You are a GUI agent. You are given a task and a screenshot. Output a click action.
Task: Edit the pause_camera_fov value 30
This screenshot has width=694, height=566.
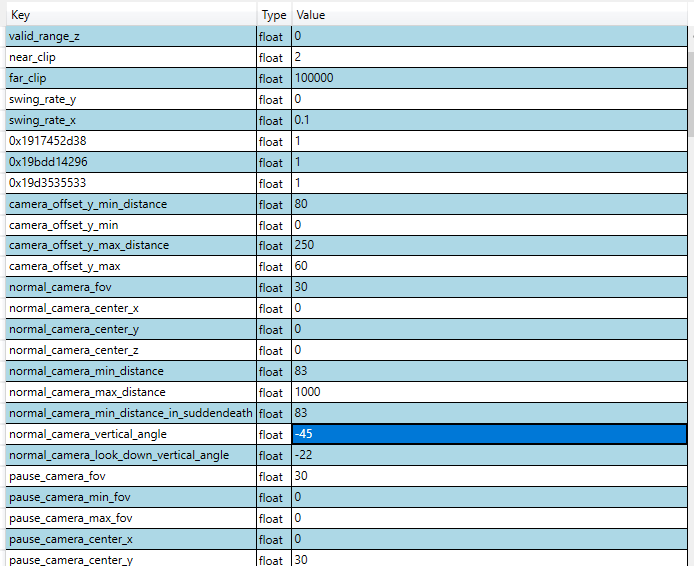pos(490,477)
